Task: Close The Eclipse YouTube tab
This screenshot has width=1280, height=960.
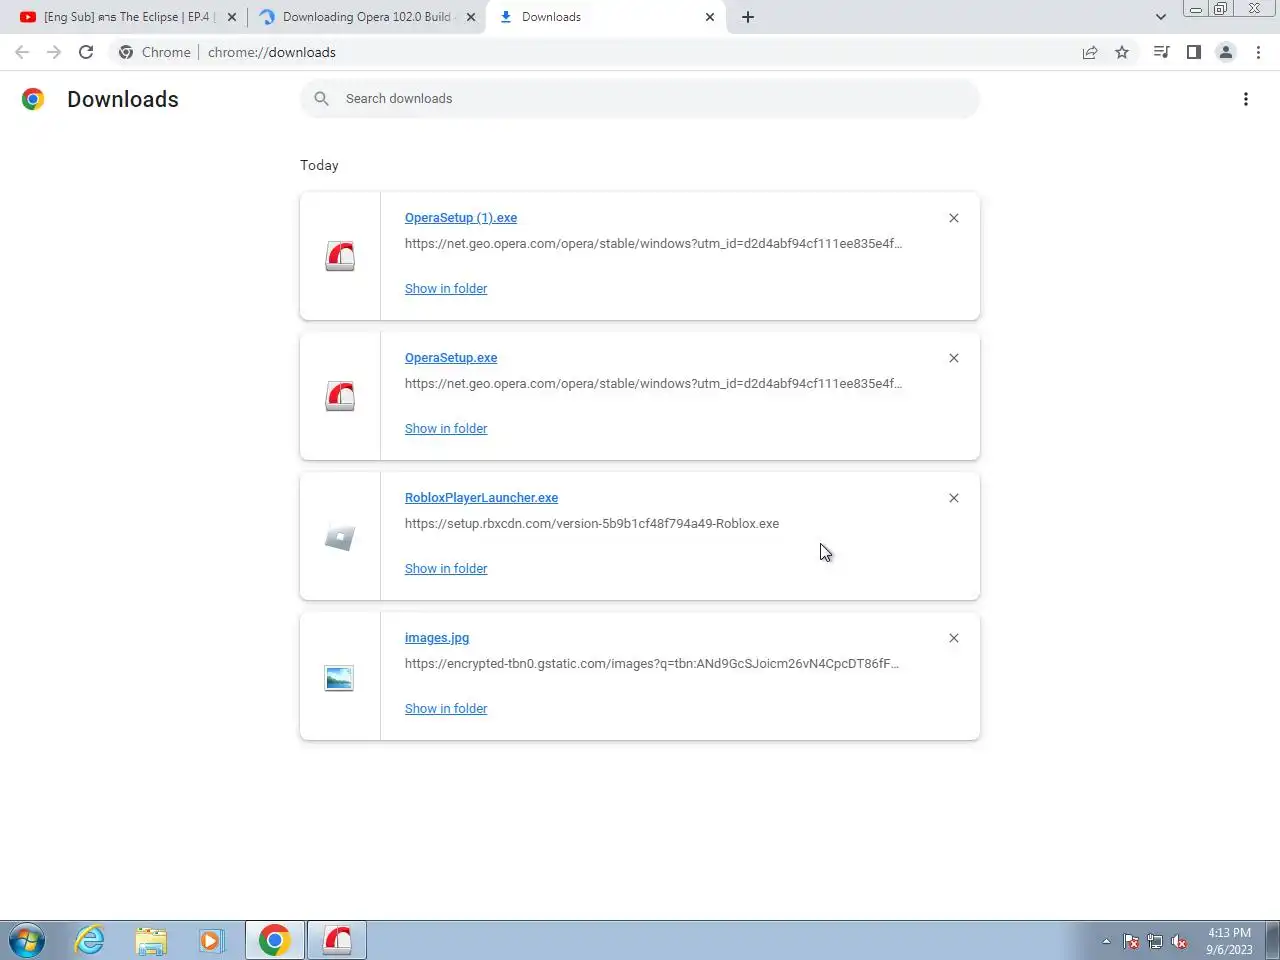Action: click(x=232, y=17)
